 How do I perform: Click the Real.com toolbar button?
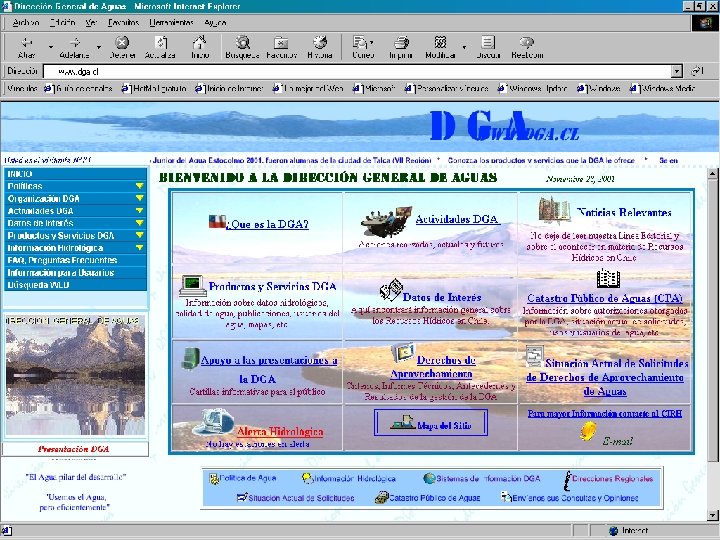pyautogui.click(x=527, y=47)
